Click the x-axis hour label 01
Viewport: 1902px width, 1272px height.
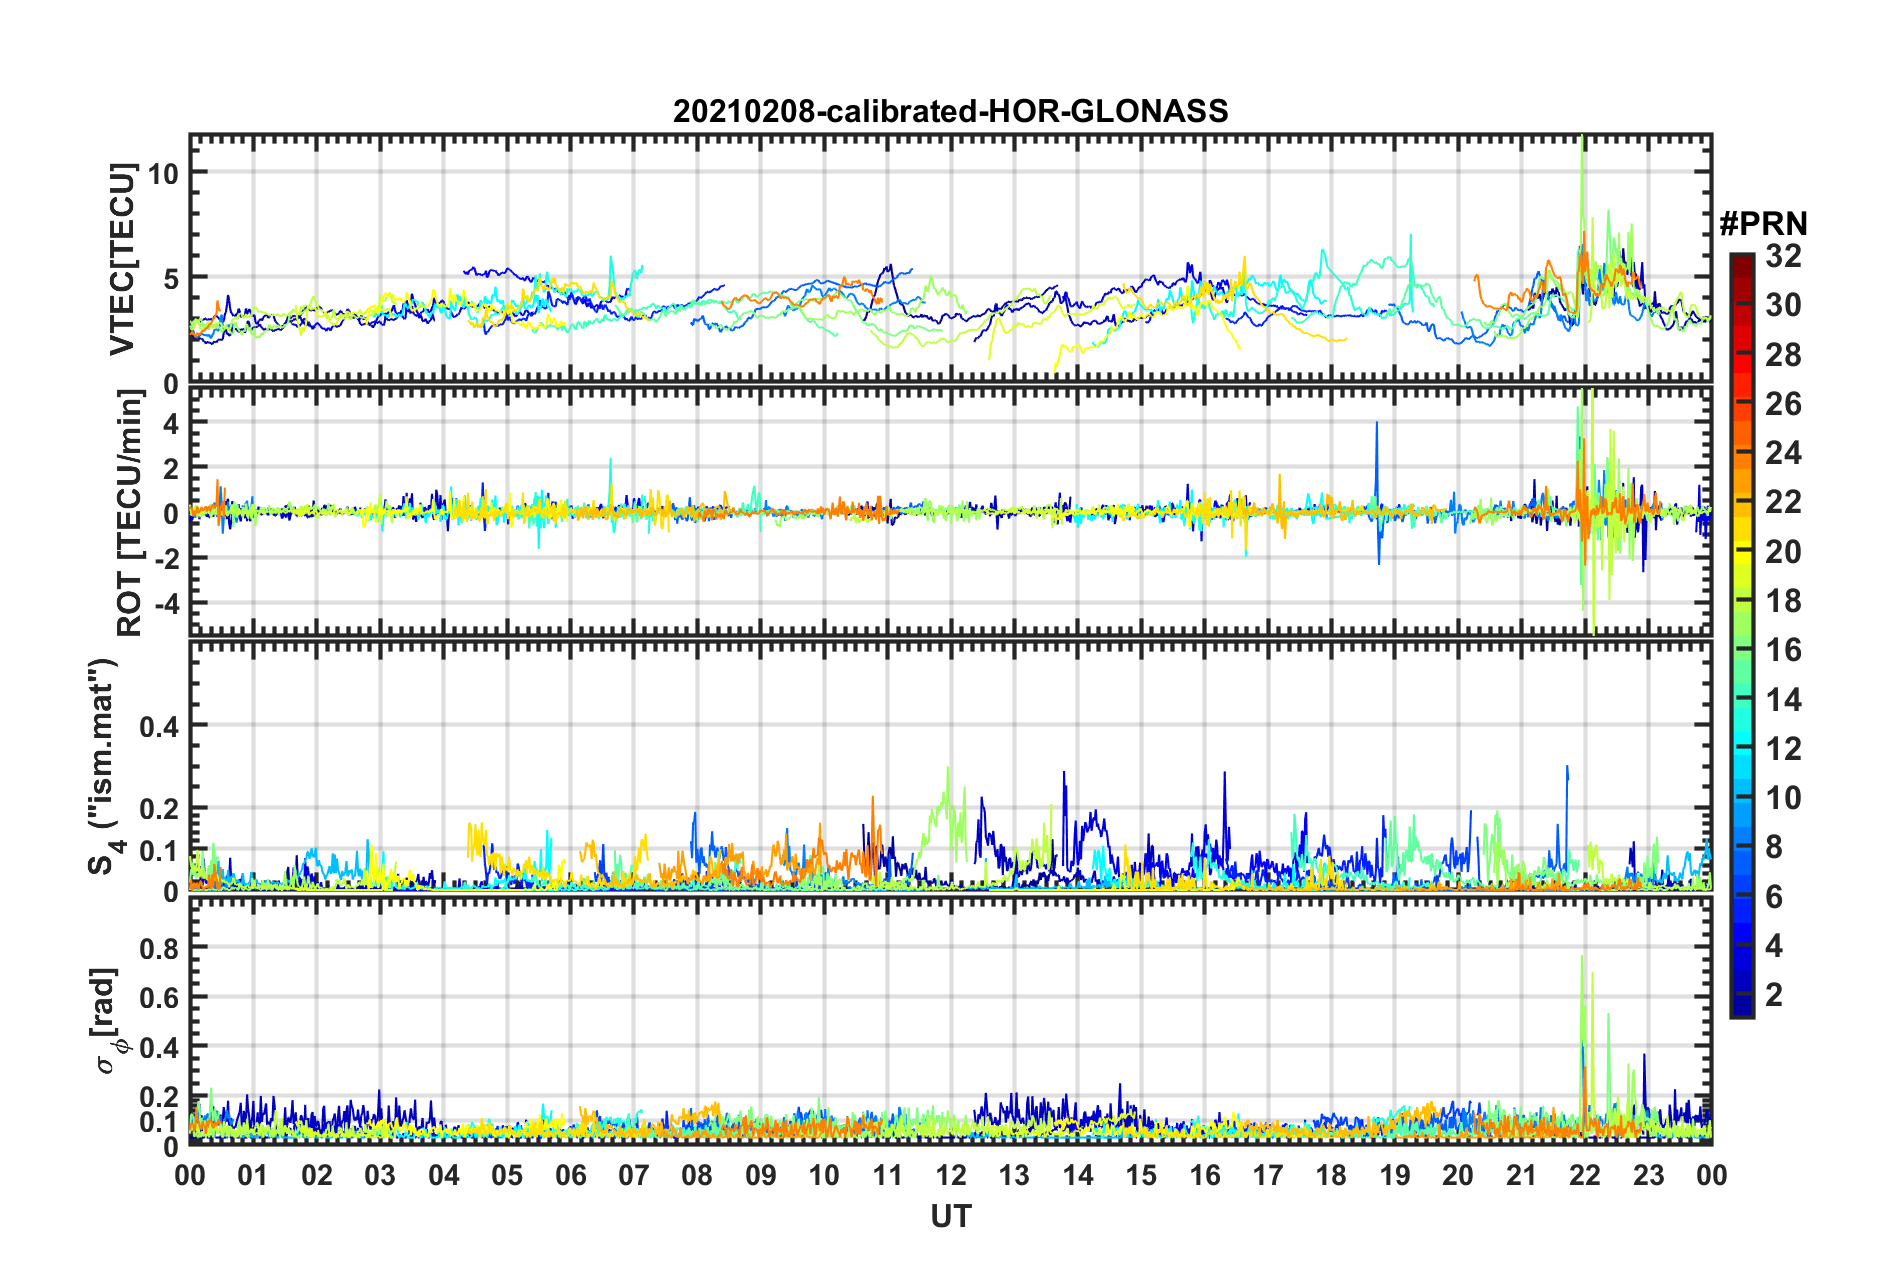tap(253, 1175)
